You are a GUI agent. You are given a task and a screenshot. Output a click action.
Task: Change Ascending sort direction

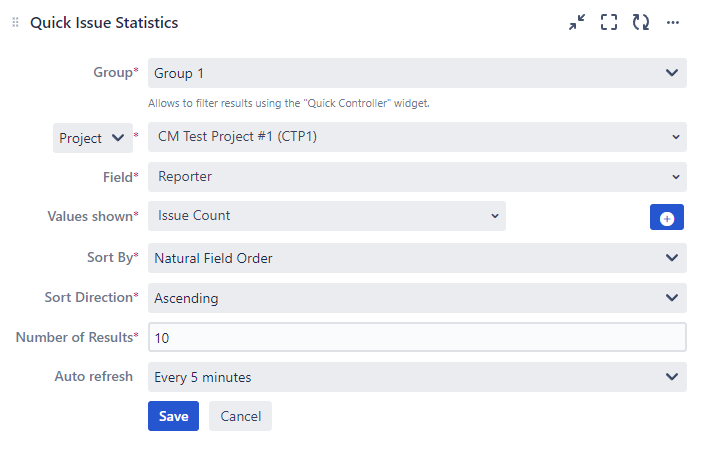coord(417,298)
